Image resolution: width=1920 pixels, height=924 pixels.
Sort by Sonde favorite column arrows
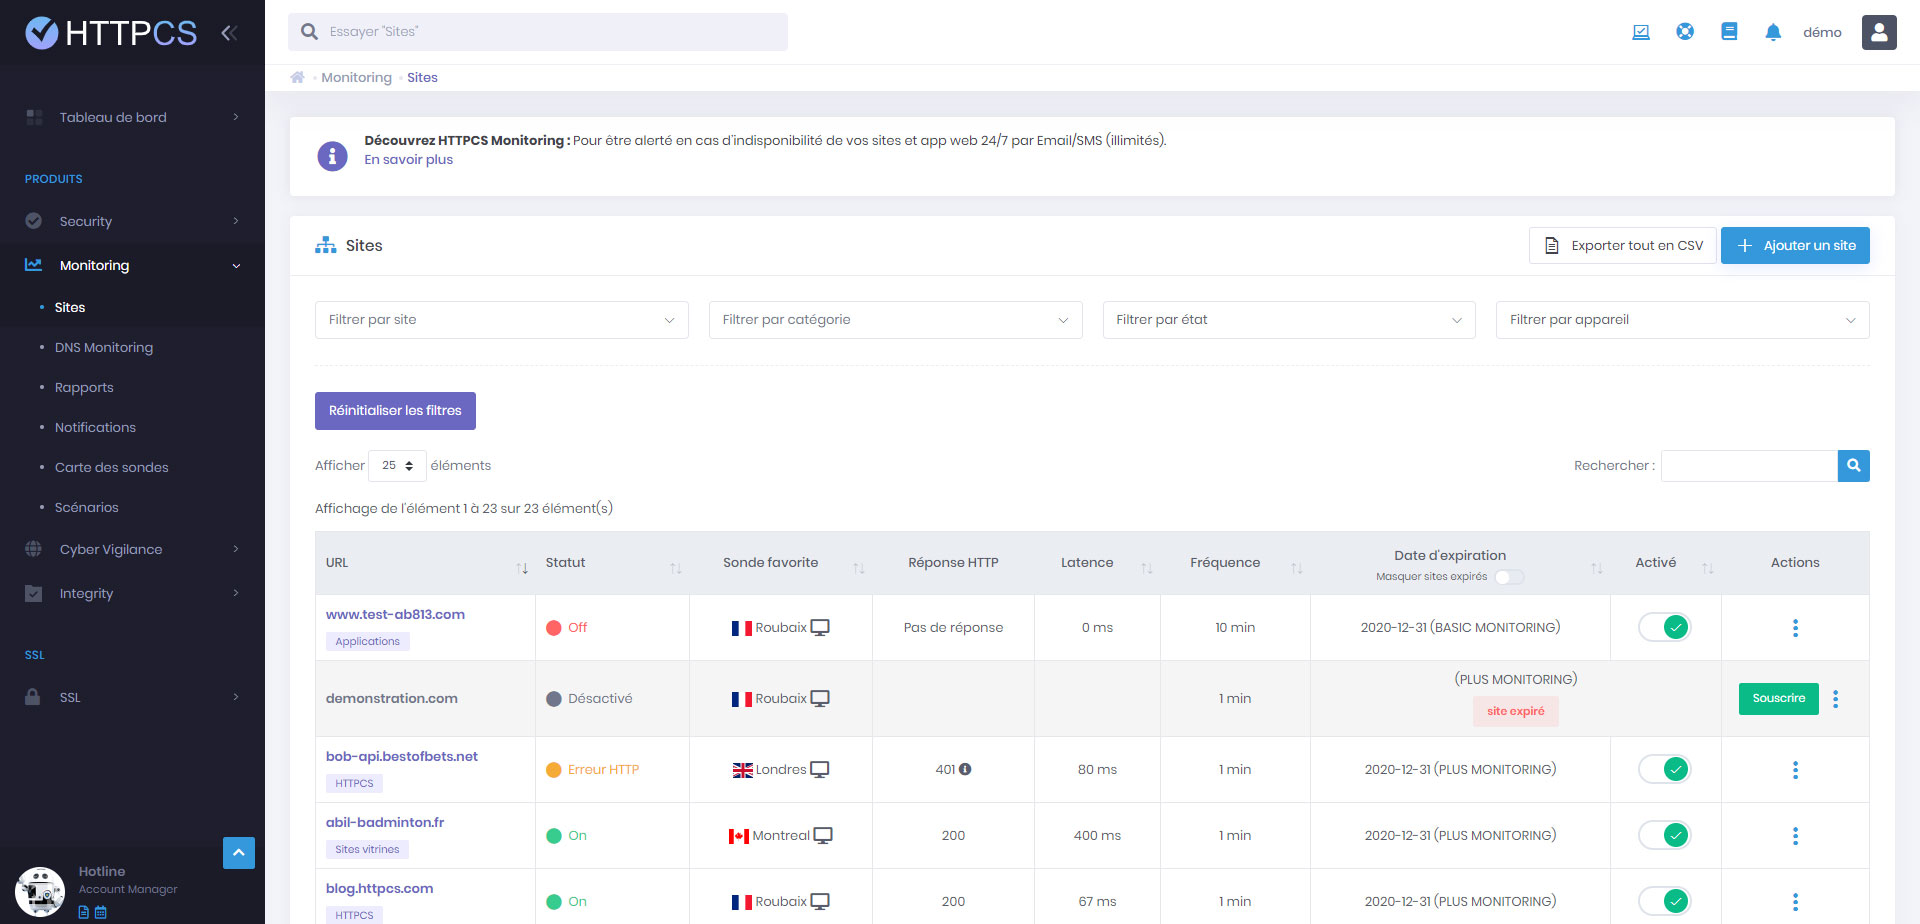click(859, 568)
